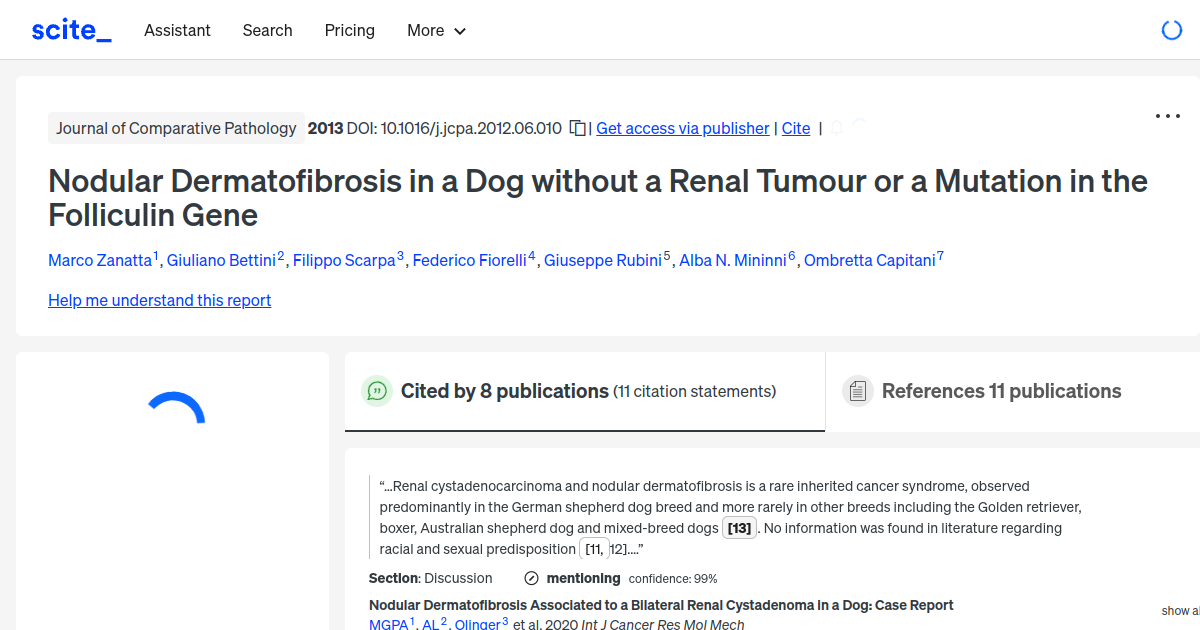Viewport: 1200px width, 630px height.
Task: Click the green quote icon beside Cited by
Action: [x=377, y=391]
